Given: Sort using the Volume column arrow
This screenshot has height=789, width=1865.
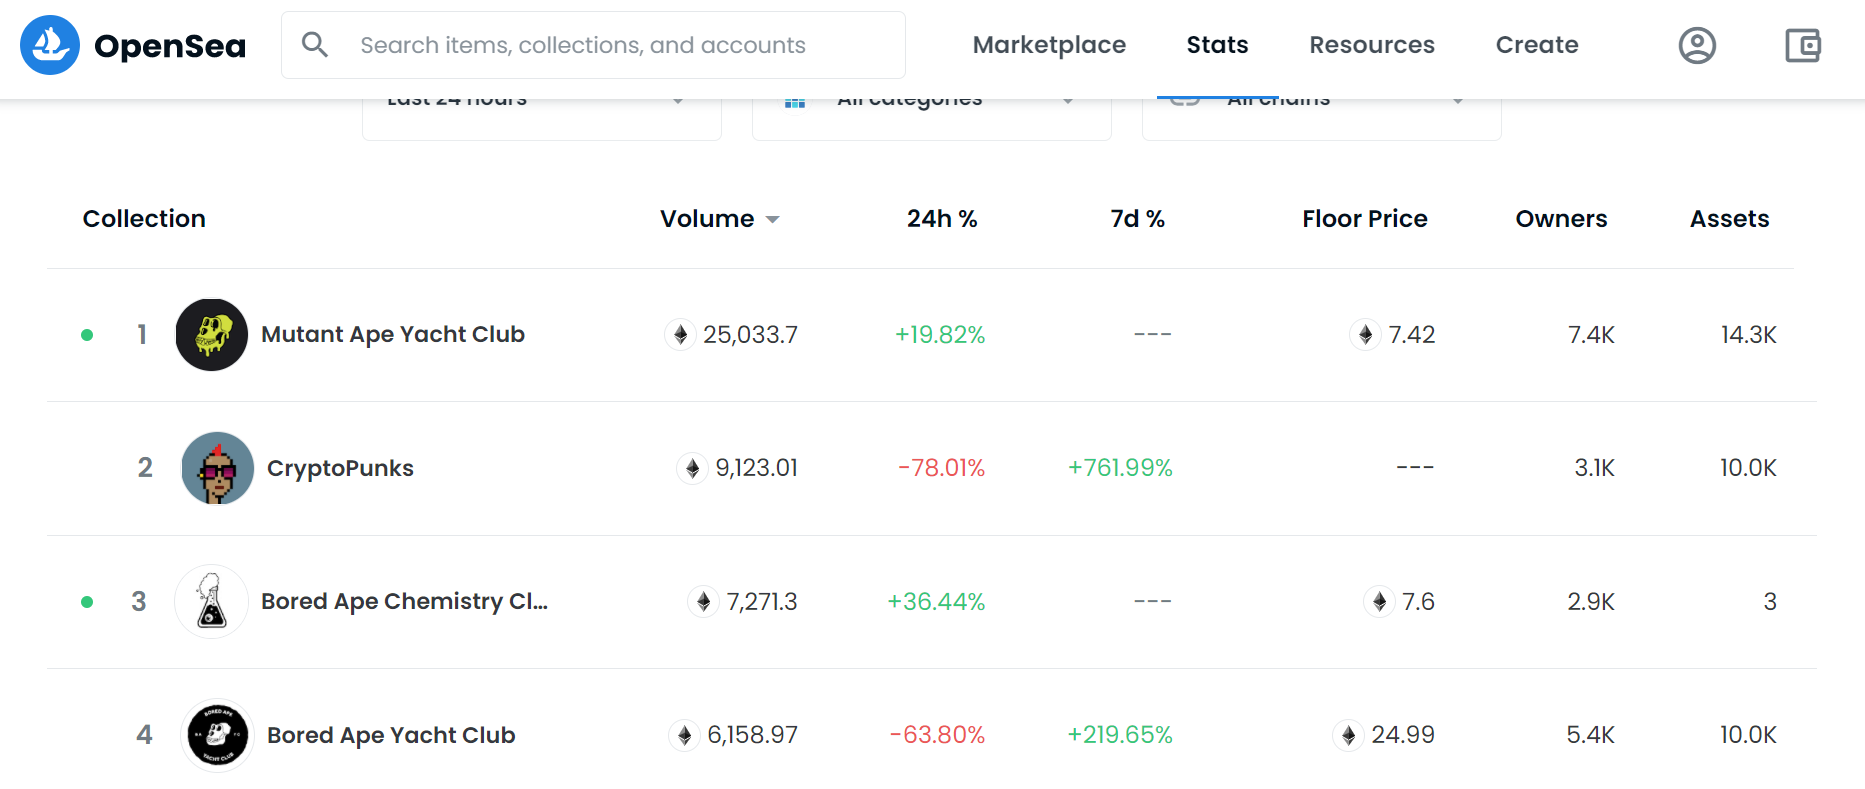Looking at the screenshot, I should coord(772,220).
